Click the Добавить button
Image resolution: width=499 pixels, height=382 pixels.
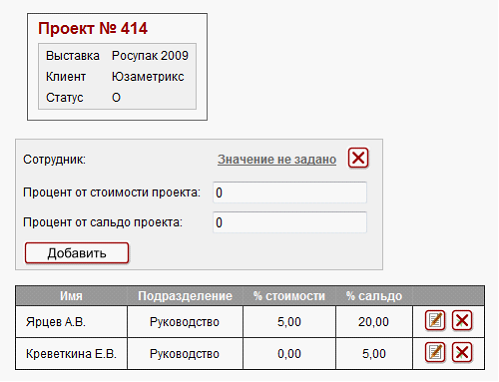coord(77,253)
